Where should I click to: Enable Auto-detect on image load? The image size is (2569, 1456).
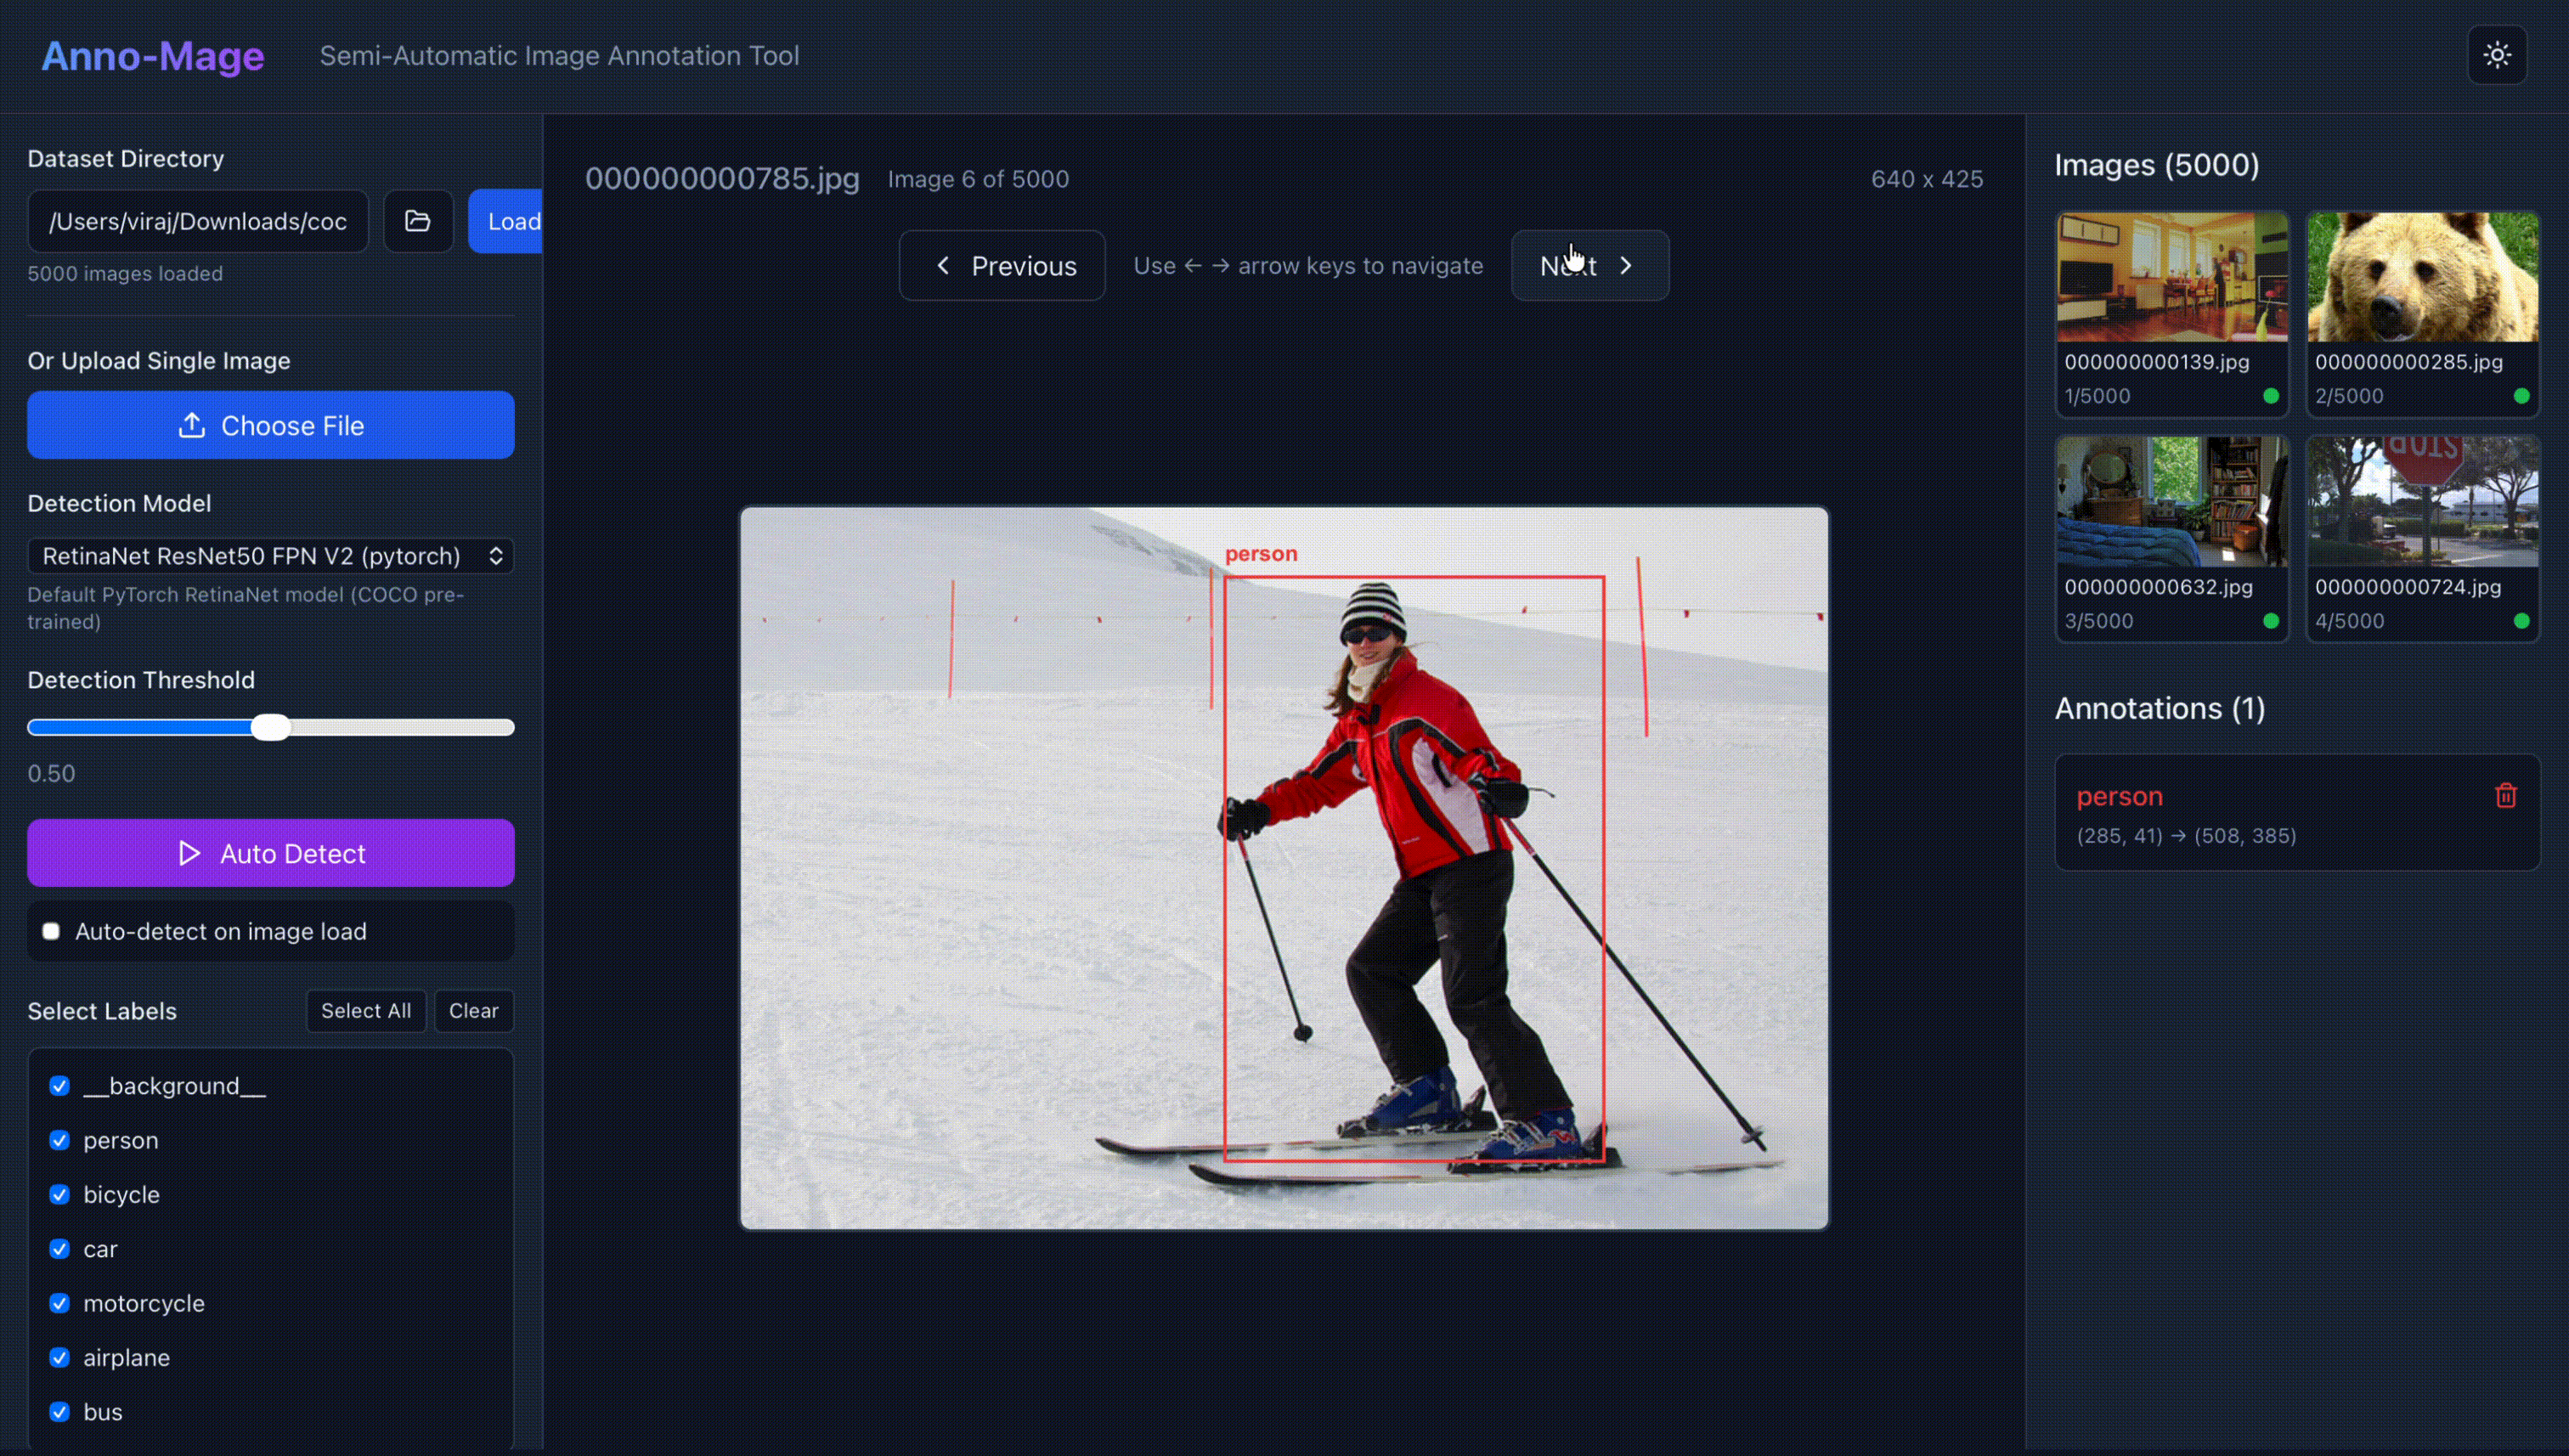pos(51,931)
